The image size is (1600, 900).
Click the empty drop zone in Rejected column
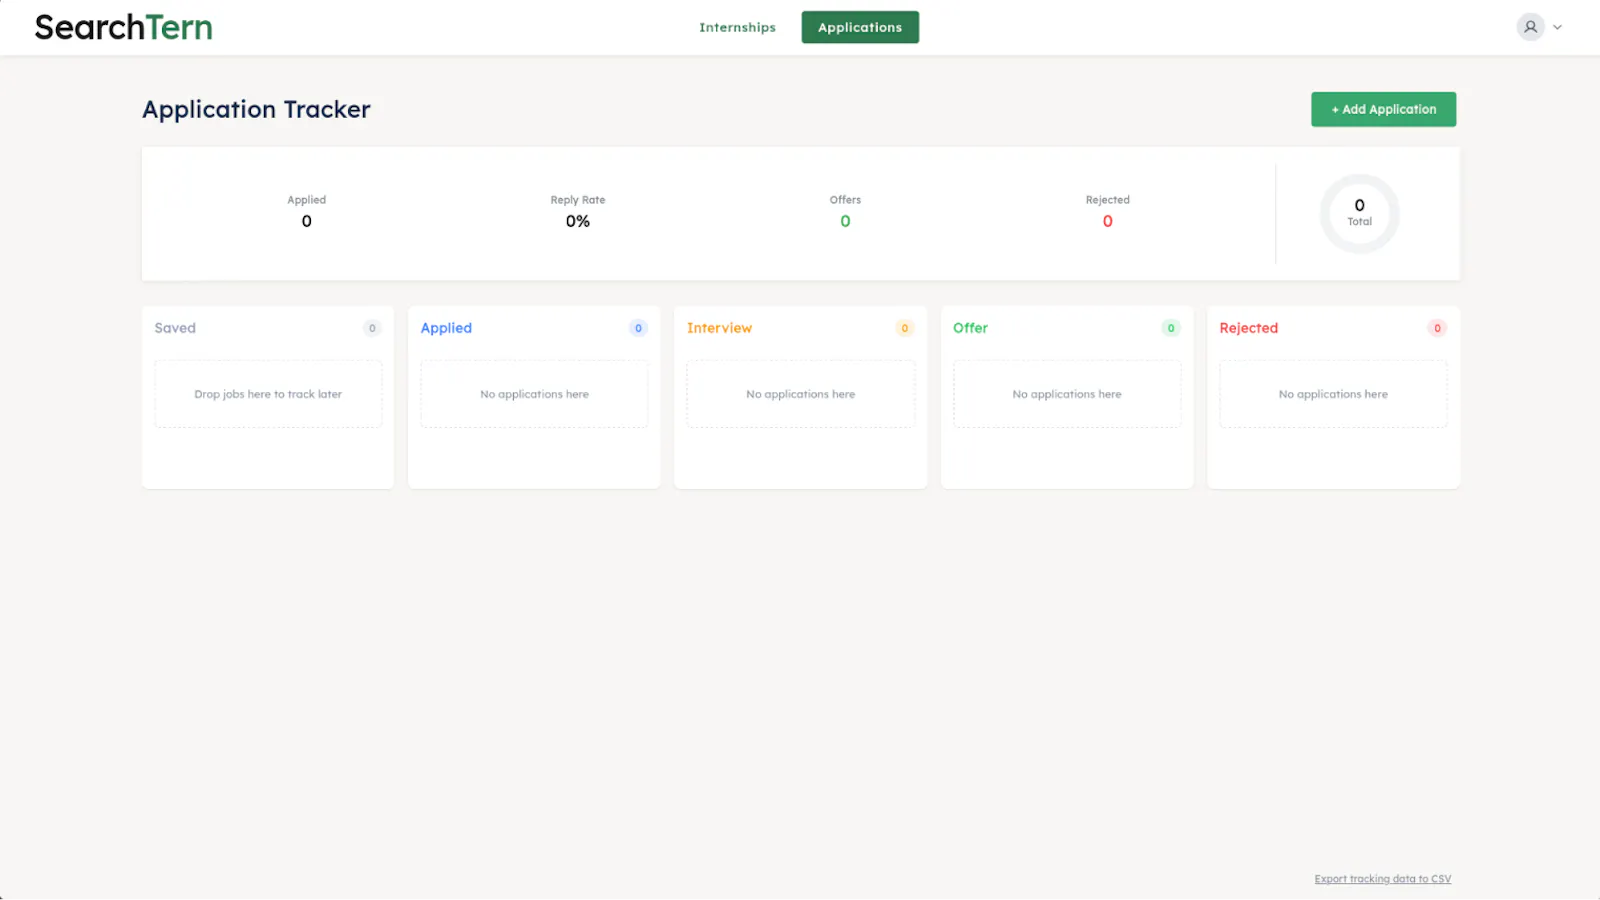pos(1333,394)
